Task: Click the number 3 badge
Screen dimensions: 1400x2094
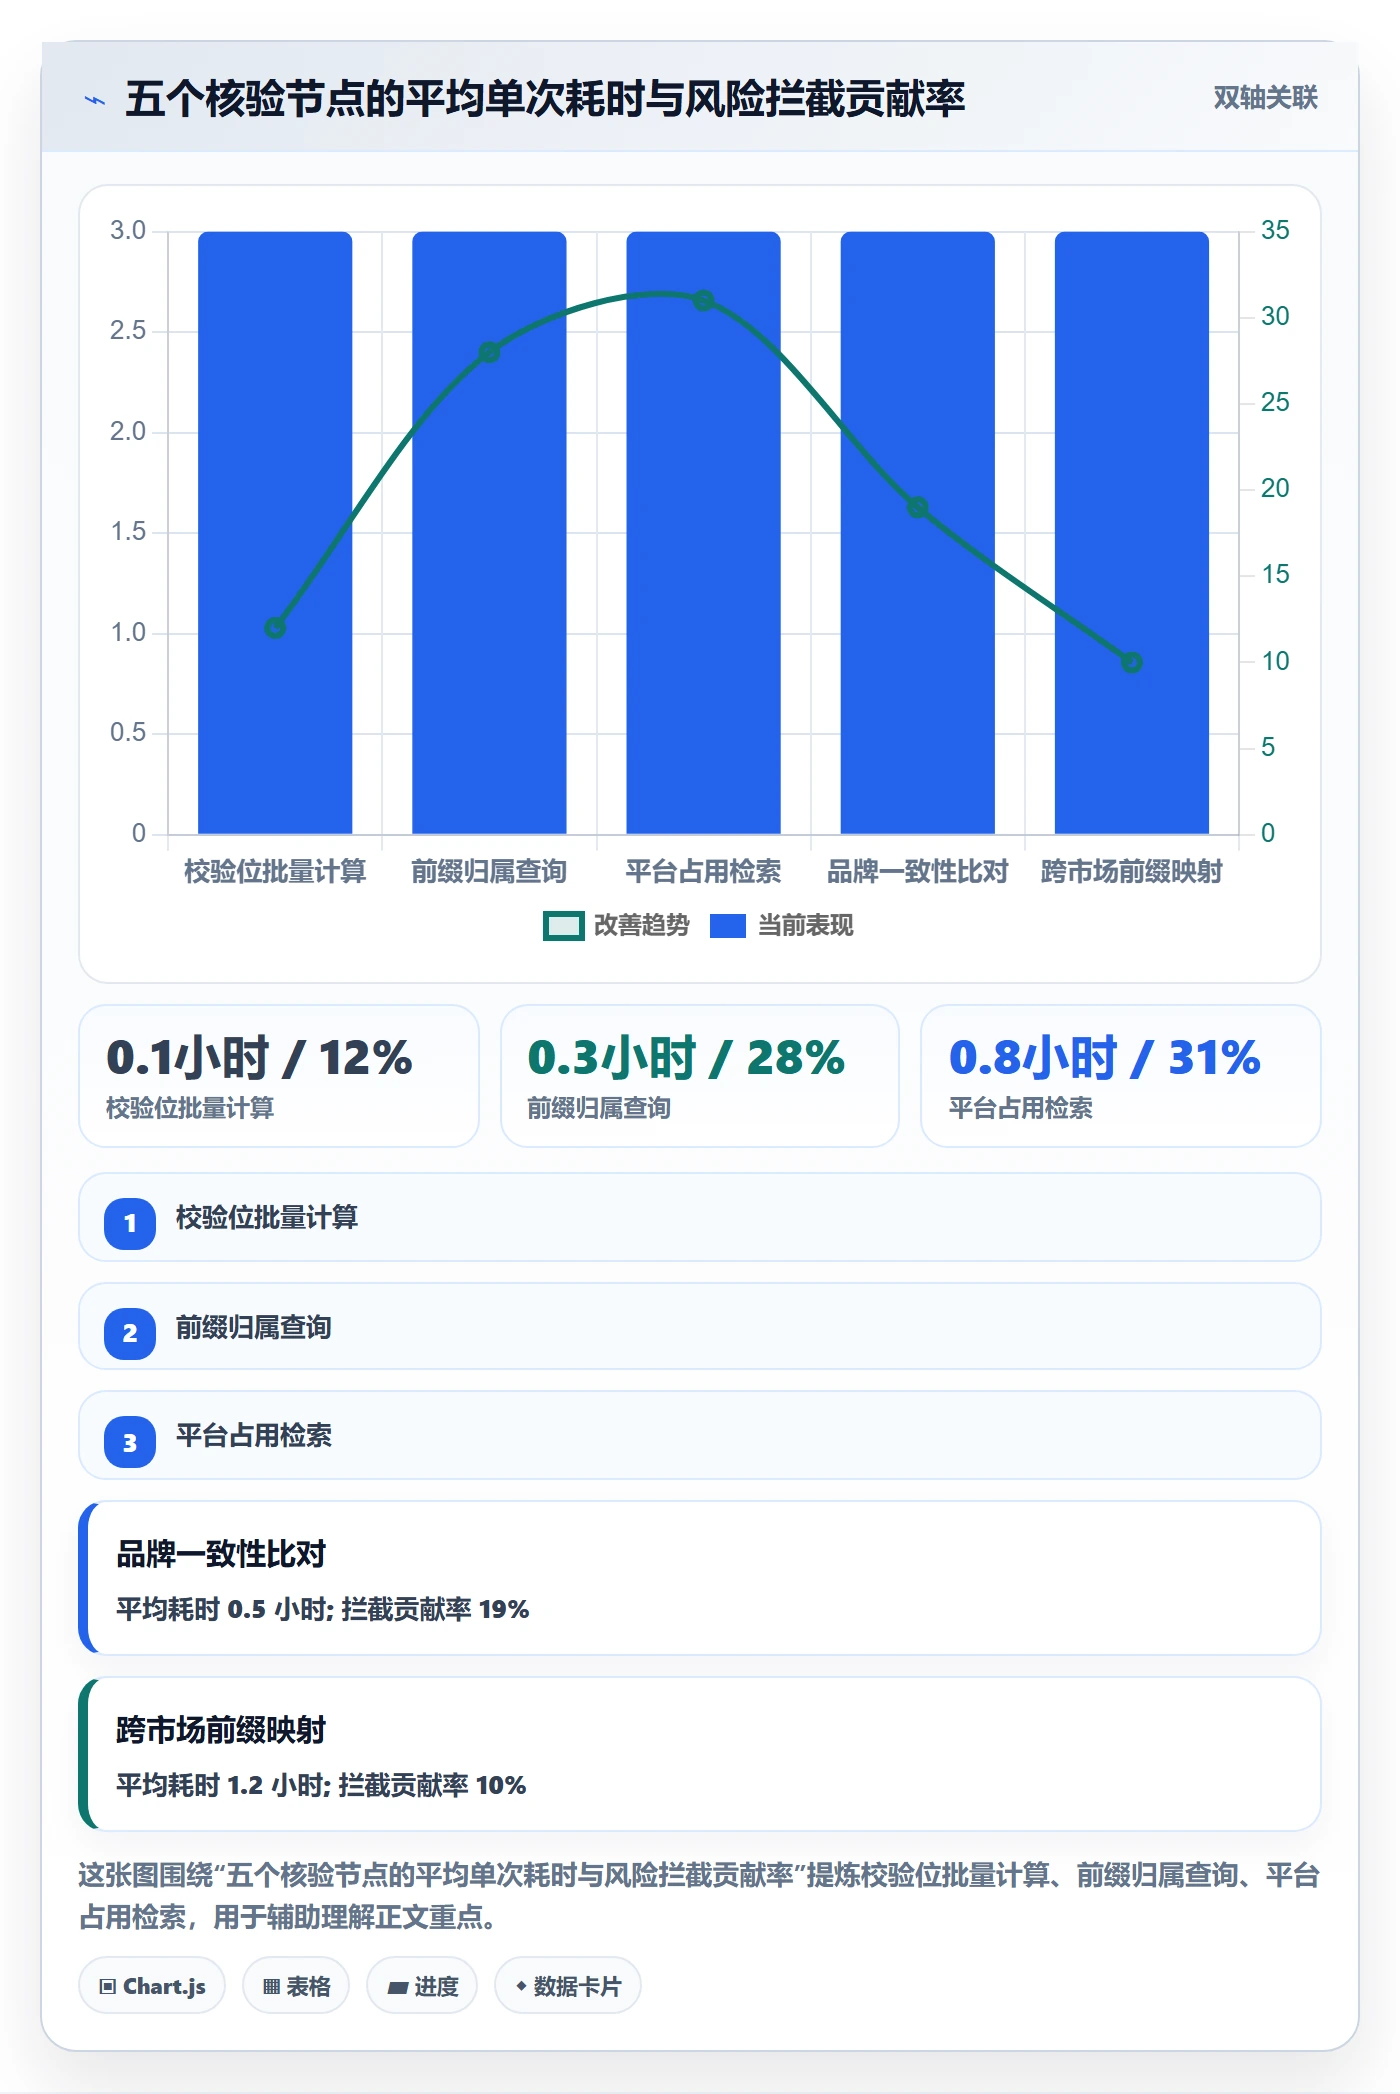Action: (130, 1443)
